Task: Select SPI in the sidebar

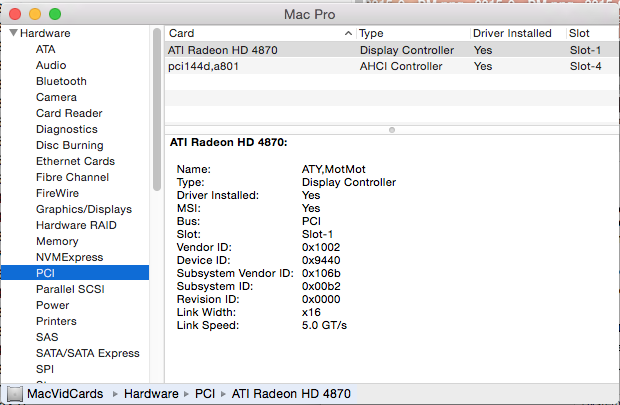Action: click(x=45, y=369)
